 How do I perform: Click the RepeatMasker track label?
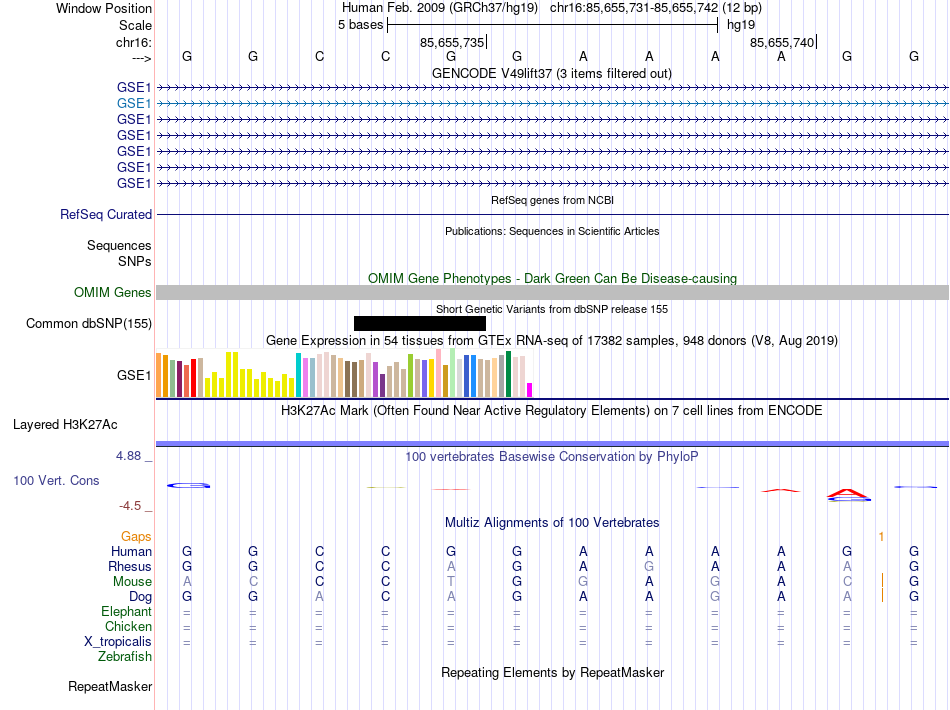[x=110, y=686]
